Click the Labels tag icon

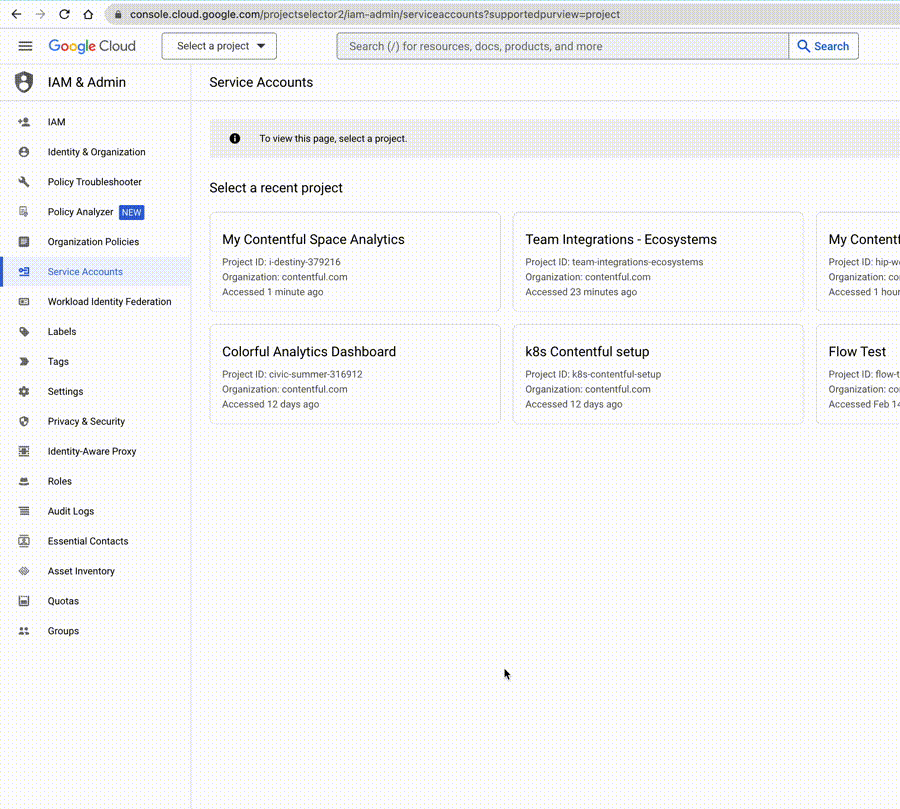pyautogui.click(x=24, y=331)
